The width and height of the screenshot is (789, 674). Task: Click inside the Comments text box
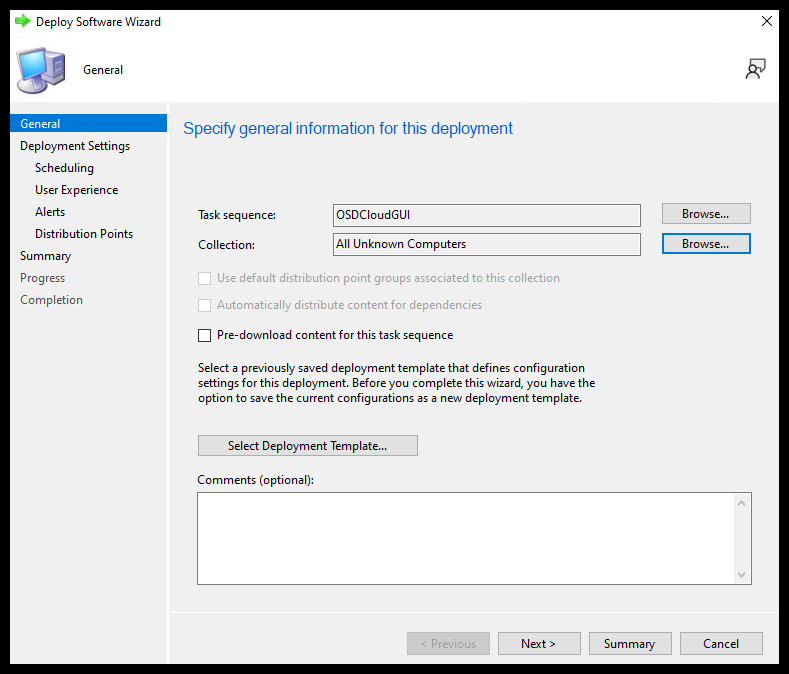[465, 537]
